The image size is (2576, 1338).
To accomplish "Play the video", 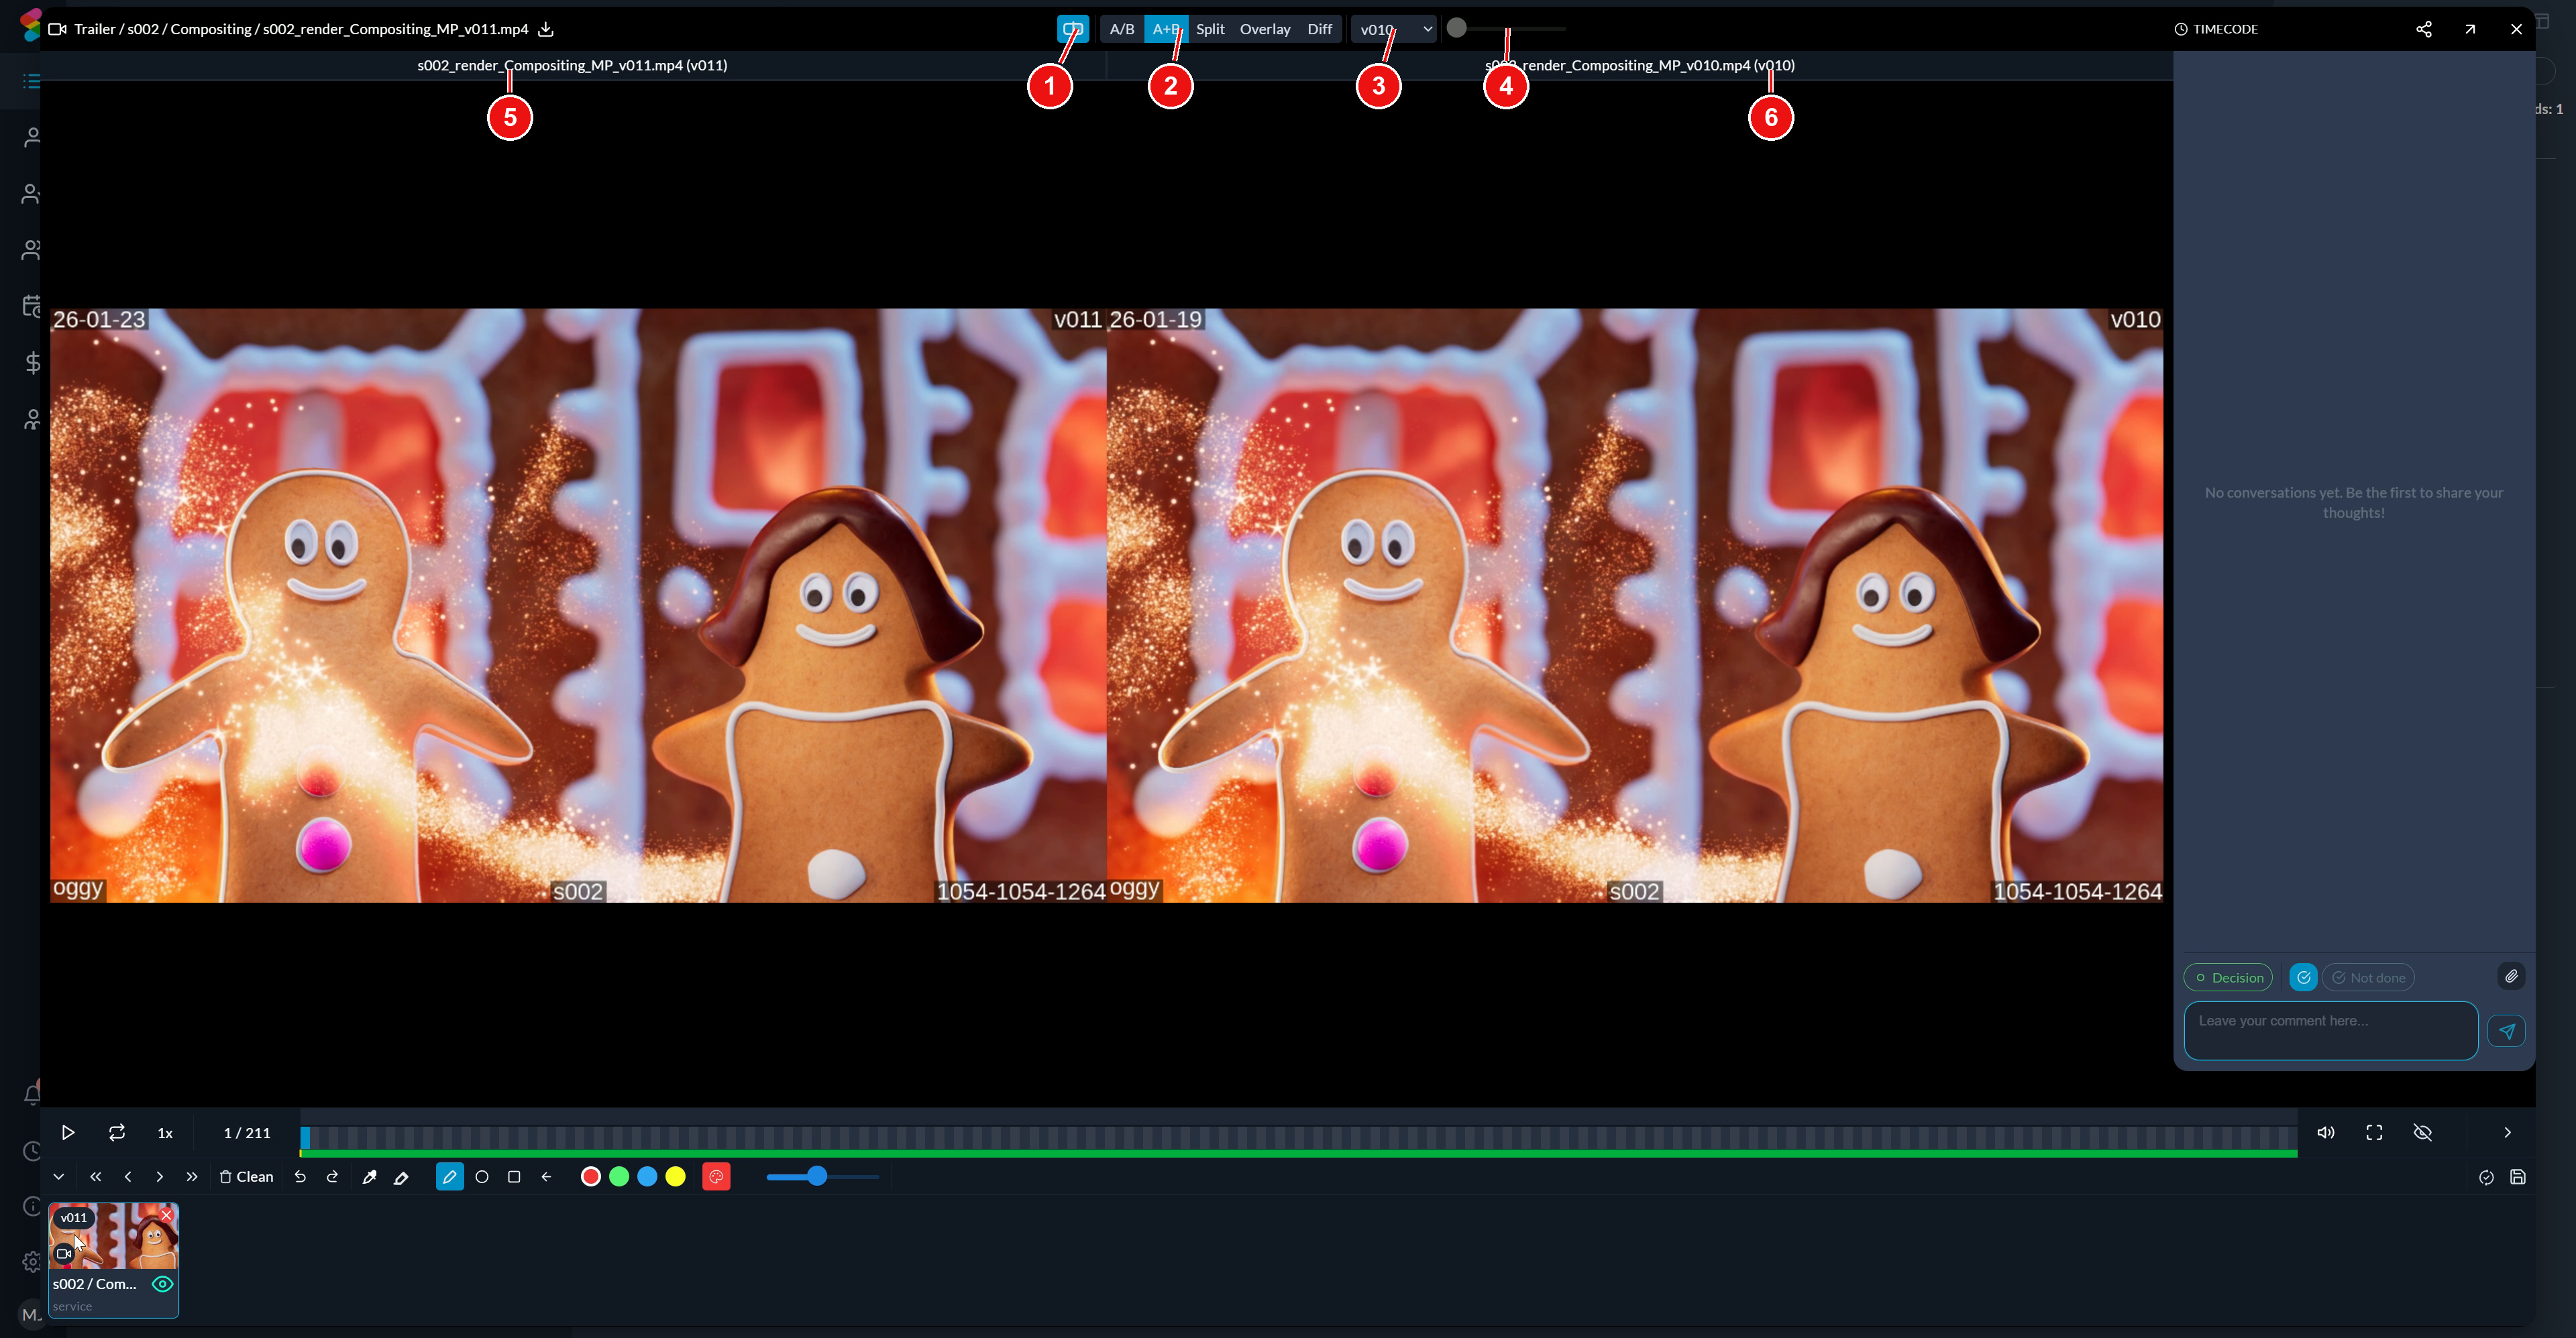I will point(68,1132).
